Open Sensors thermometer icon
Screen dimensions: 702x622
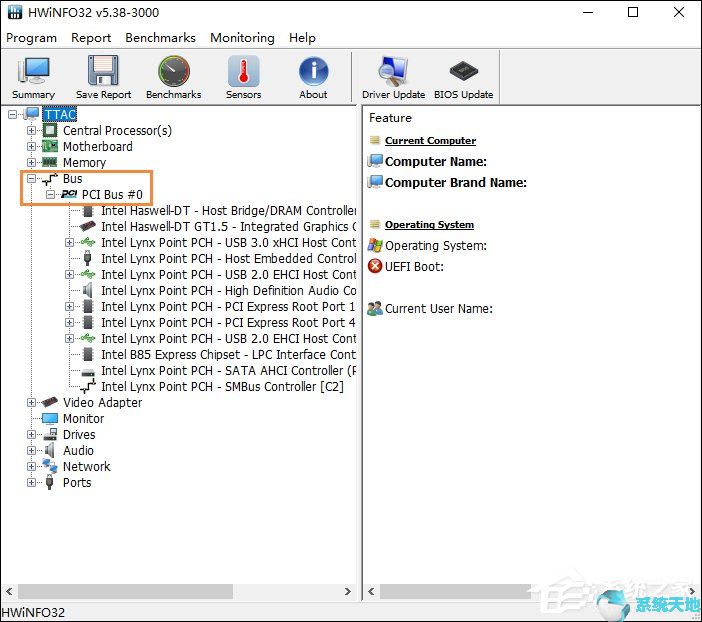(243, 71)
